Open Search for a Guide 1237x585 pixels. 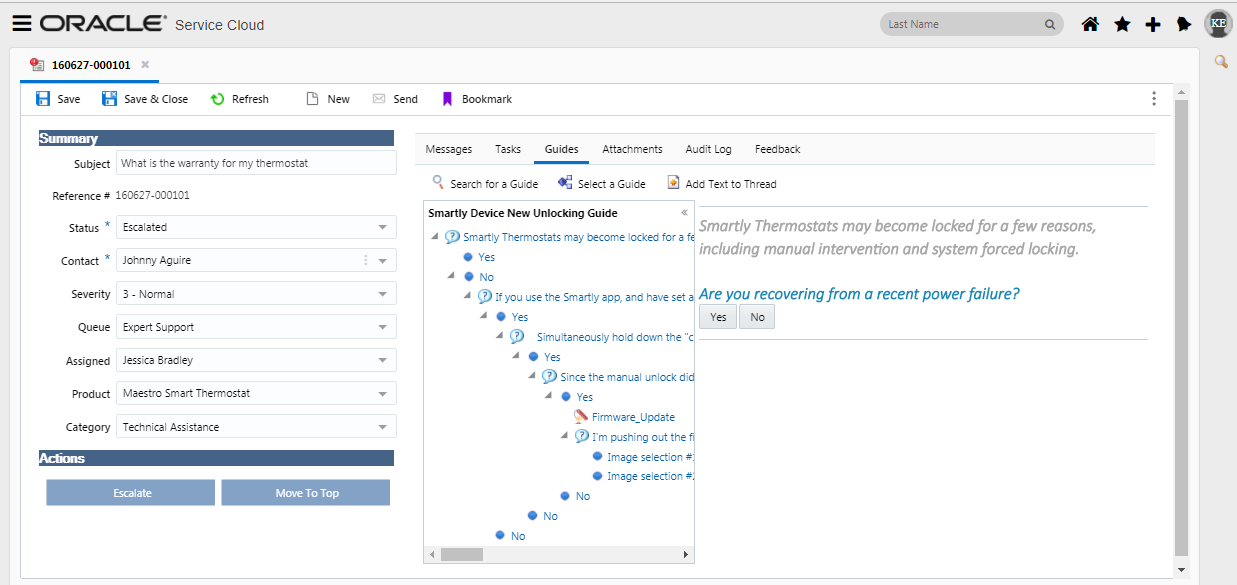(x=437, y=183)
